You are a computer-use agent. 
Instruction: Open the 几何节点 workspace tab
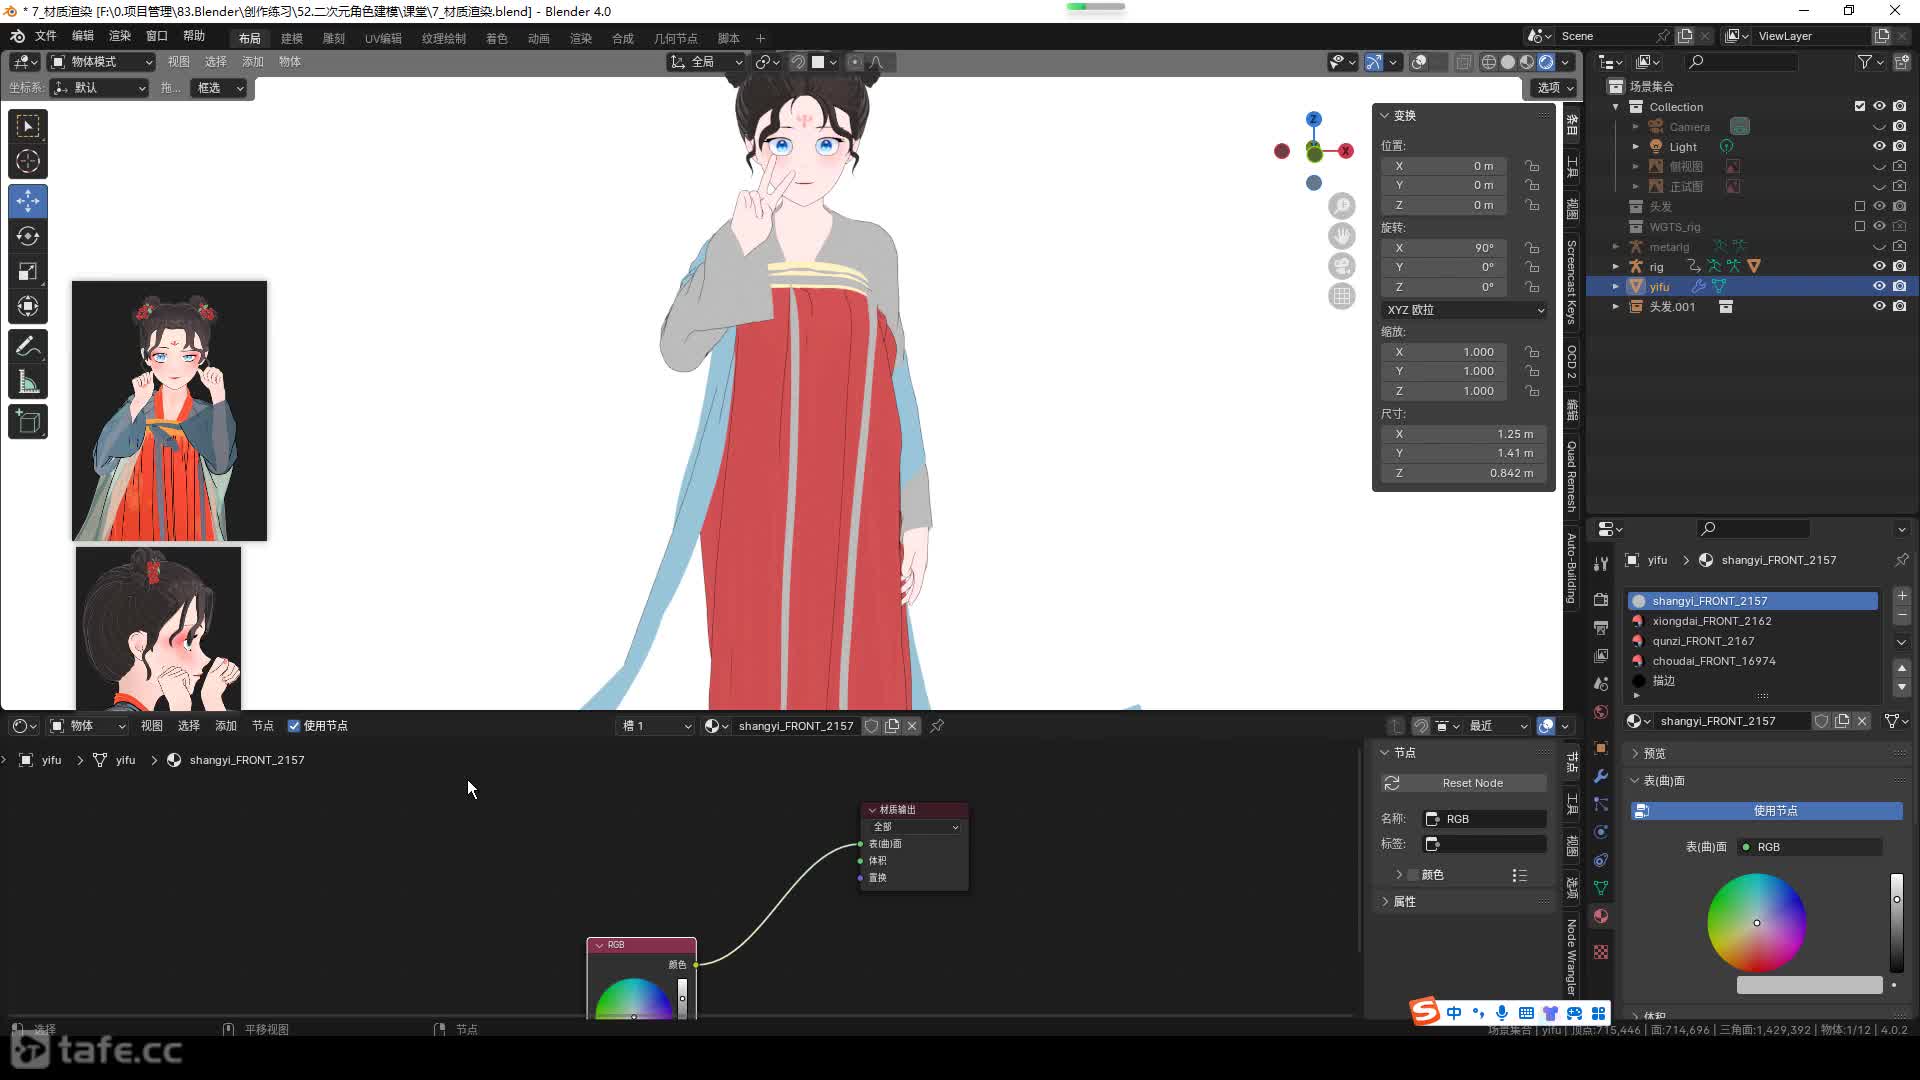676,38
